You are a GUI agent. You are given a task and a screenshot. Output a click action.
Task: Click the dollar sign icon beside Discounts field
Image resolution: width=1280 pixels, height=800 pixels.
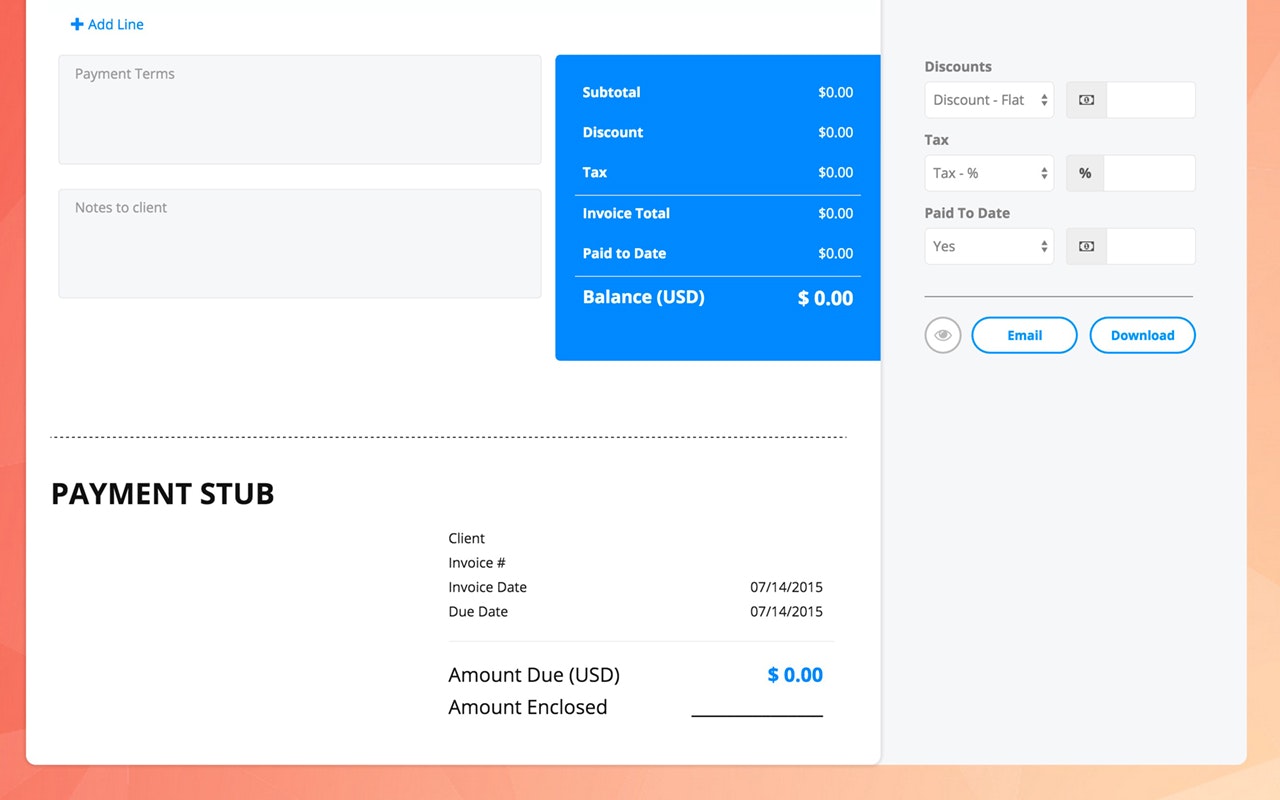click(x=1086, y=99)
